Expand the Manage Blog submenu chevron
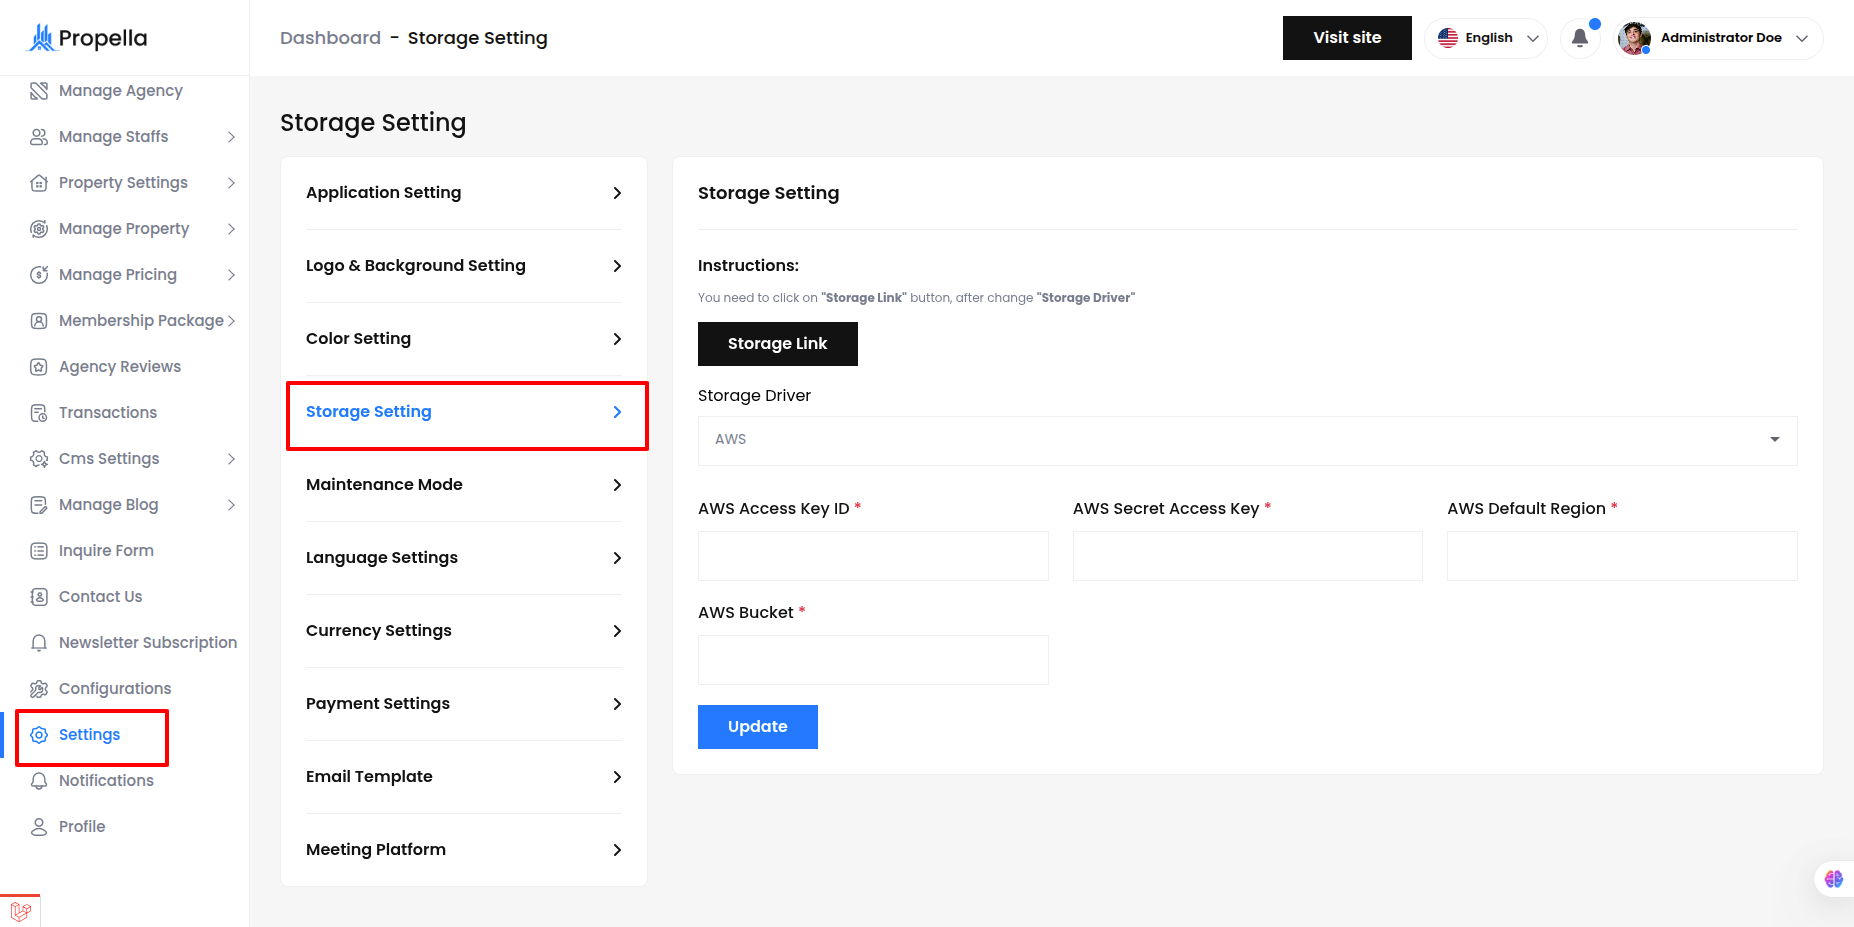This screenshot has width=1854, height=927. [231, 505]
